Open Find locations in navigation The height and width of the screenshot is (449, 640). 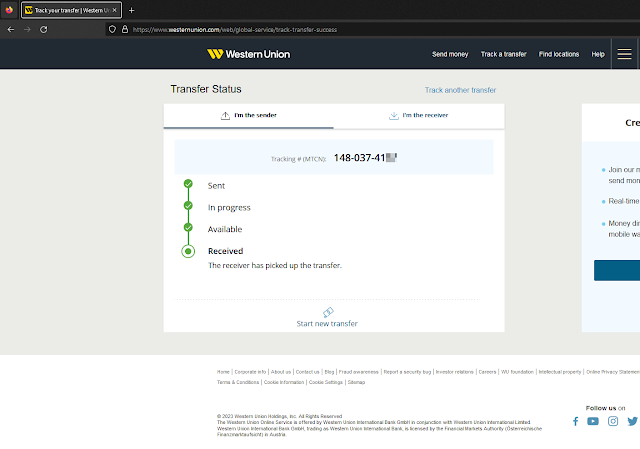[x=559, y=54]
